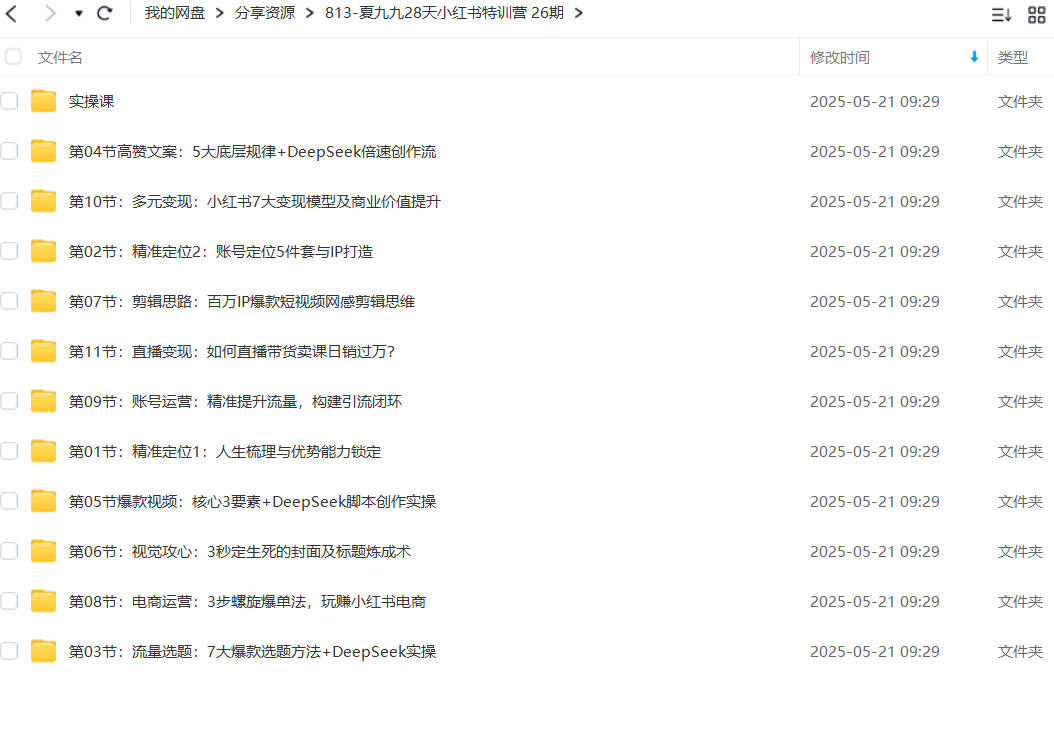Click the folder icon of 第09节 账号运营
Viewport: 1054px width, 756px height.
click(44, 401)
